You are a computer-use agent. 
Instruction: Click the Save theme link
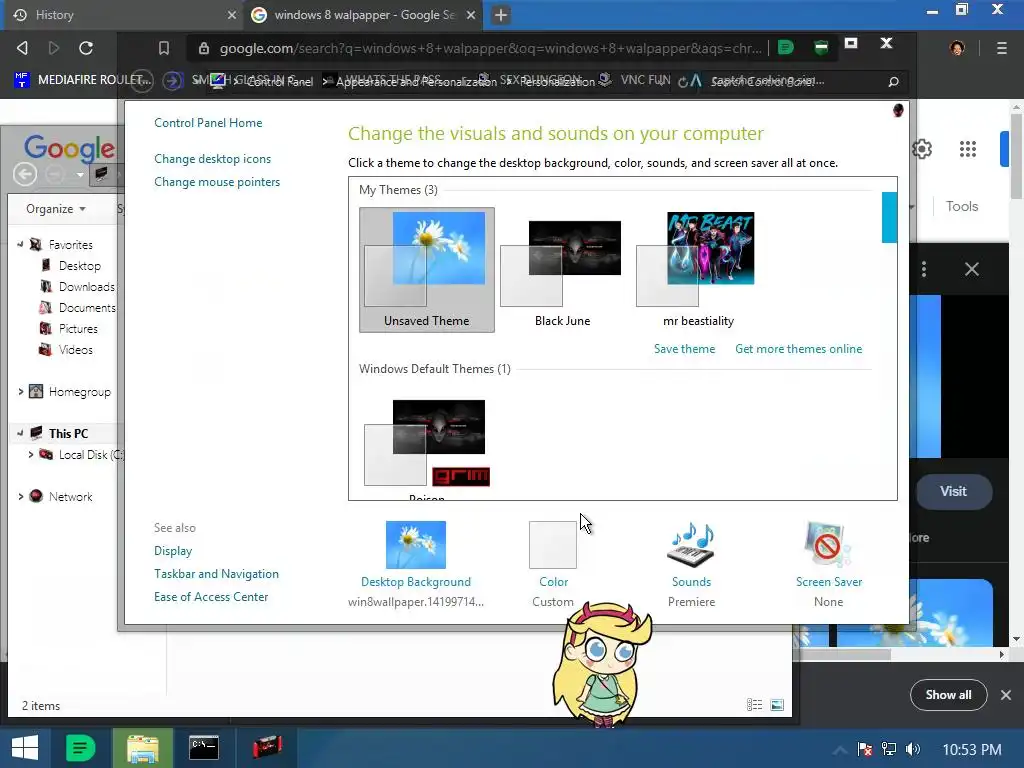click(x=684, y=349)
